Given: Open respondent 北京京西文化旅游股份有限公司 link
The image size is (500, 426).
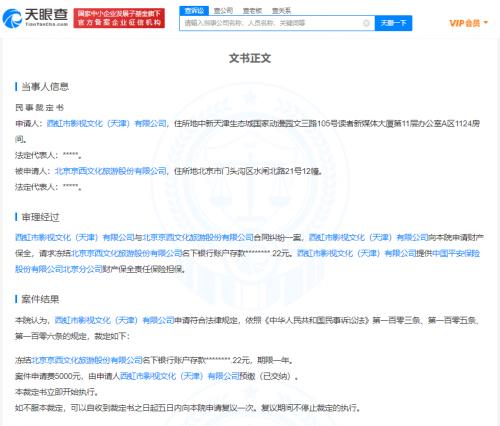Looking at the screenshot, I should 110,171.
